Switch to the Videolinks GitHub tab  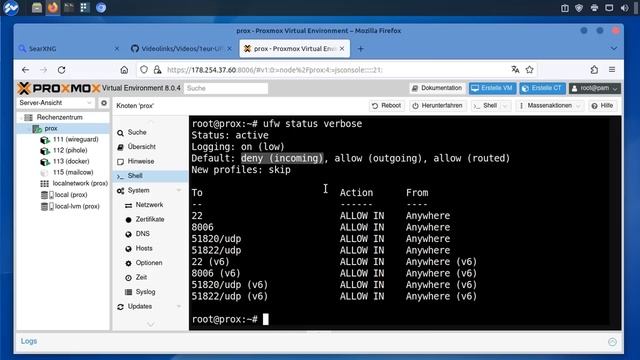tap(180, 49)
